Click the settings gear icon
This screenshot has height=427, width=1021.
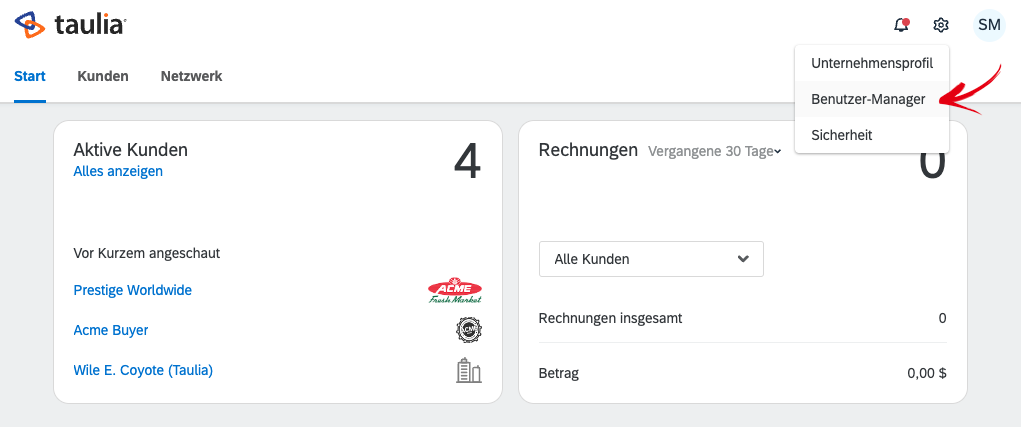pos(941,25)
